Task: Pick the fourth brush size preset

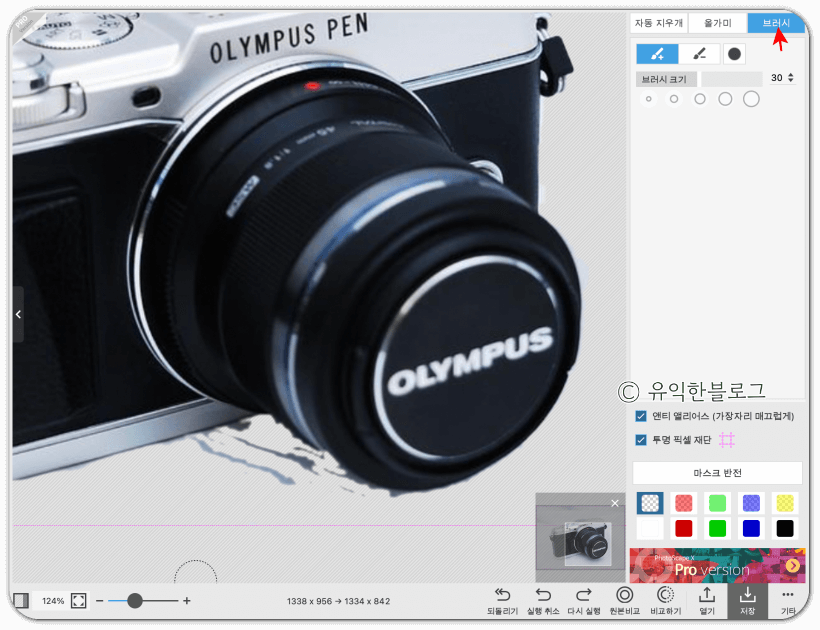Action: point(725,99)
